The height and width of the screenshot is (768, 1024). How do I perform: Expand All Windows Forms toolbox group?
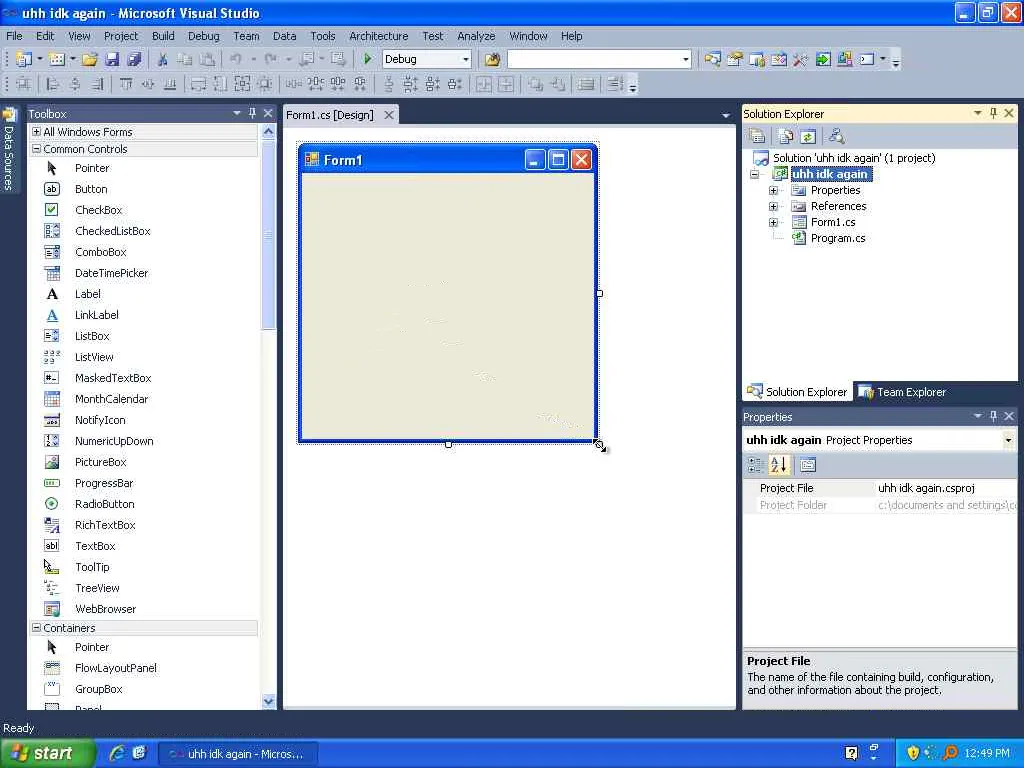tap(37, 131)
